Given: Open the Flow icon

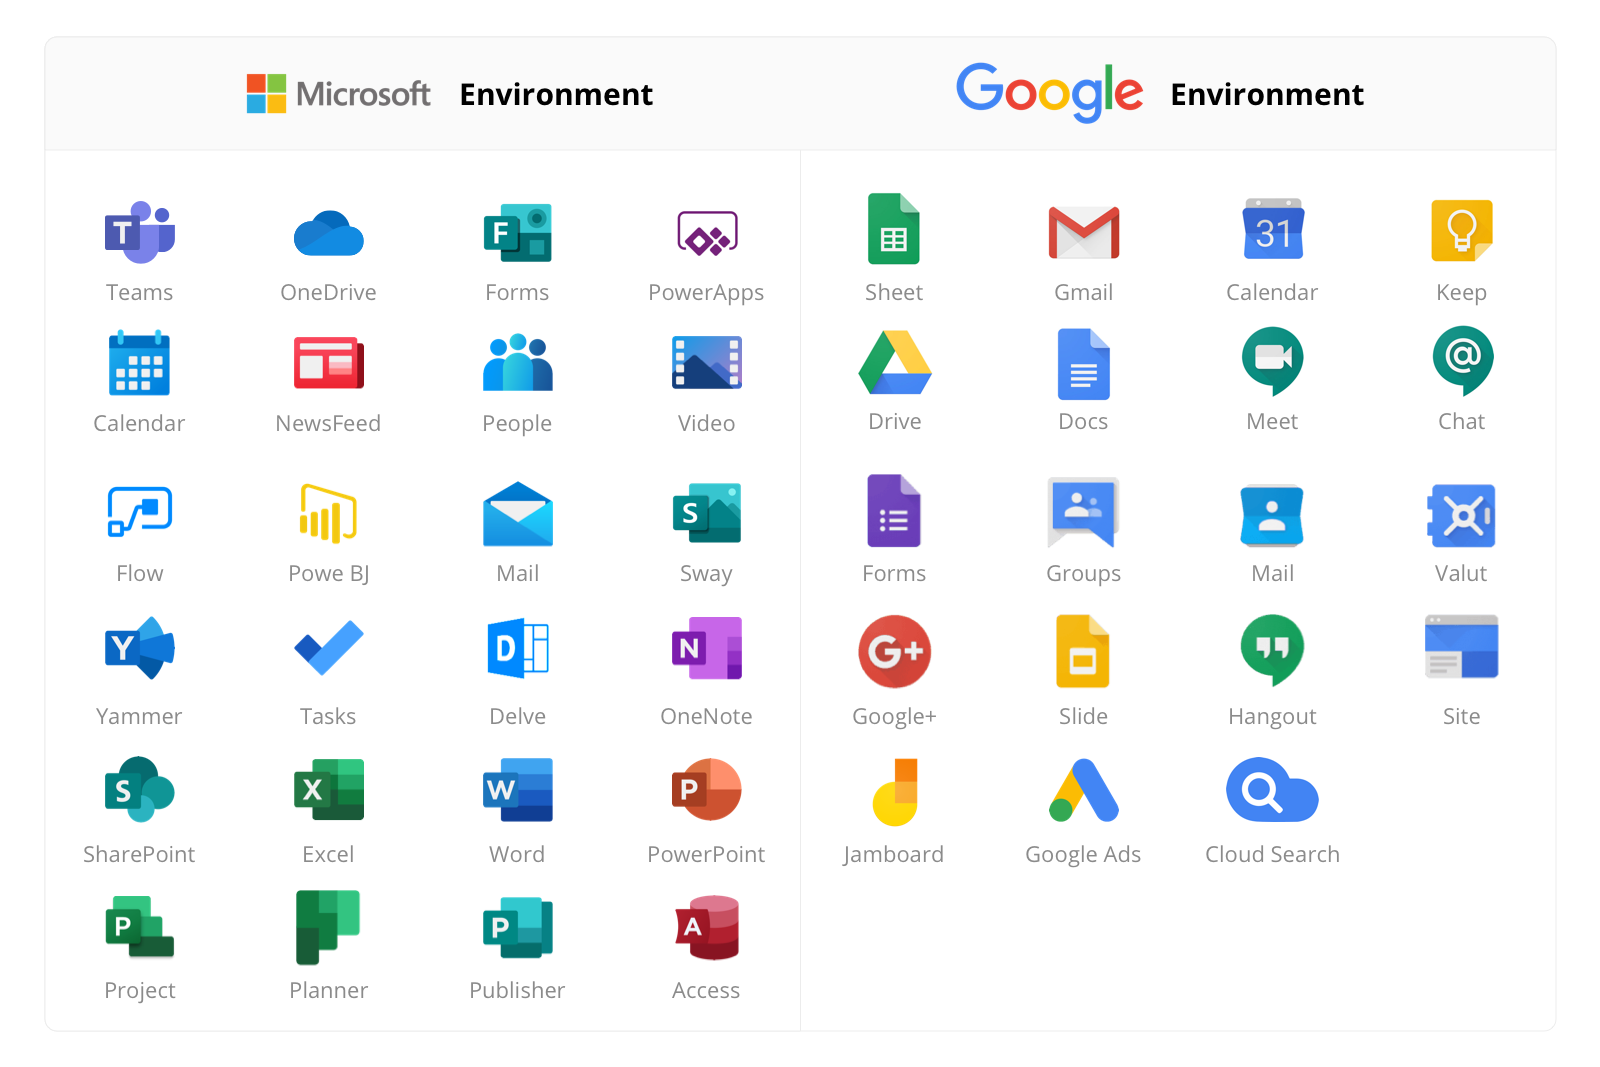Looking at the screenshot, I should 140,512.
